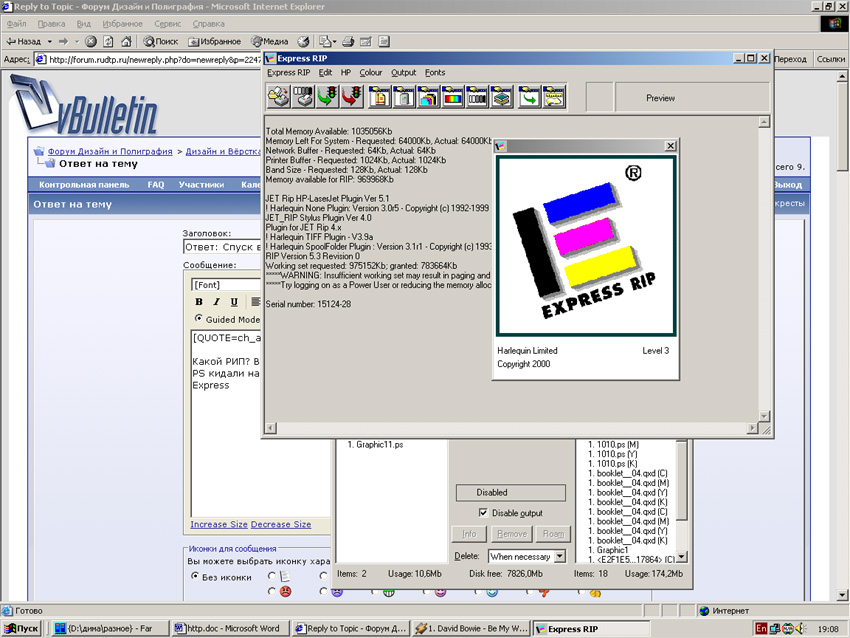Click the Increase Size link
This screenshot has height=638, width=850.
219,524
